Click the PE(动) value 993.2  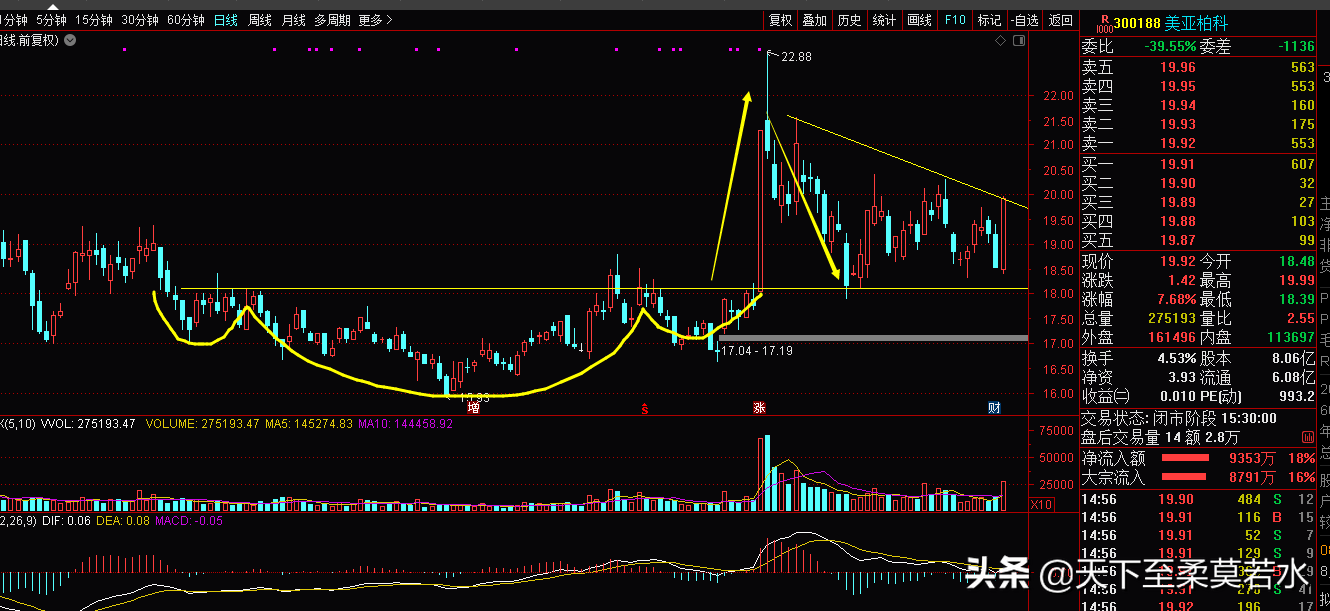[1295, 396]
